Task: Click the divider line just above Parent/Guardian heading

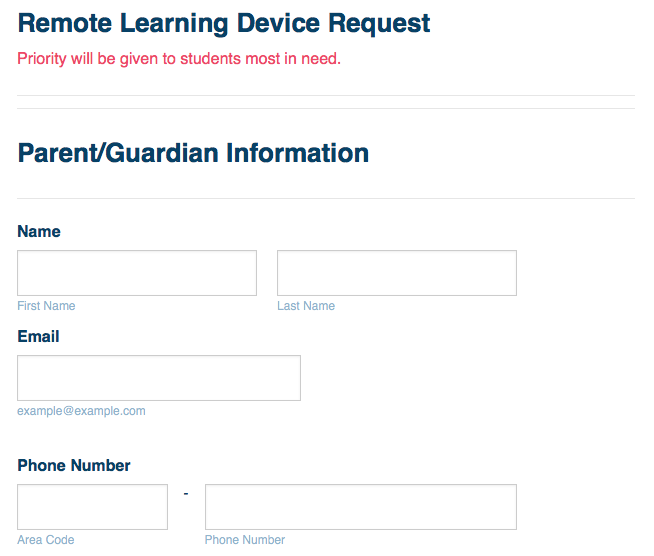Action: pos(326,108)
